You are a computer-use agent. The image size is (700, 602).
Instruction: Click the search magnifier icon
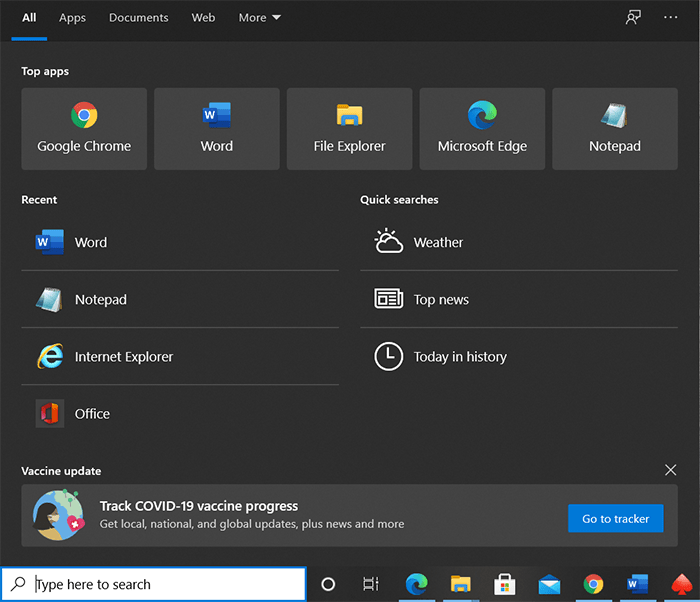click(18, 584)
